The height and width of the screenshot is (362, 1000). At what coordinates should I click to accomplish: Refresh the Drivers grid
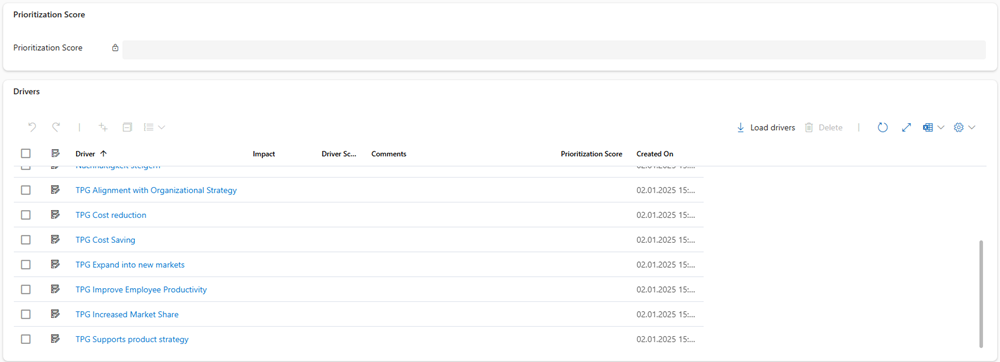point(883,127)
